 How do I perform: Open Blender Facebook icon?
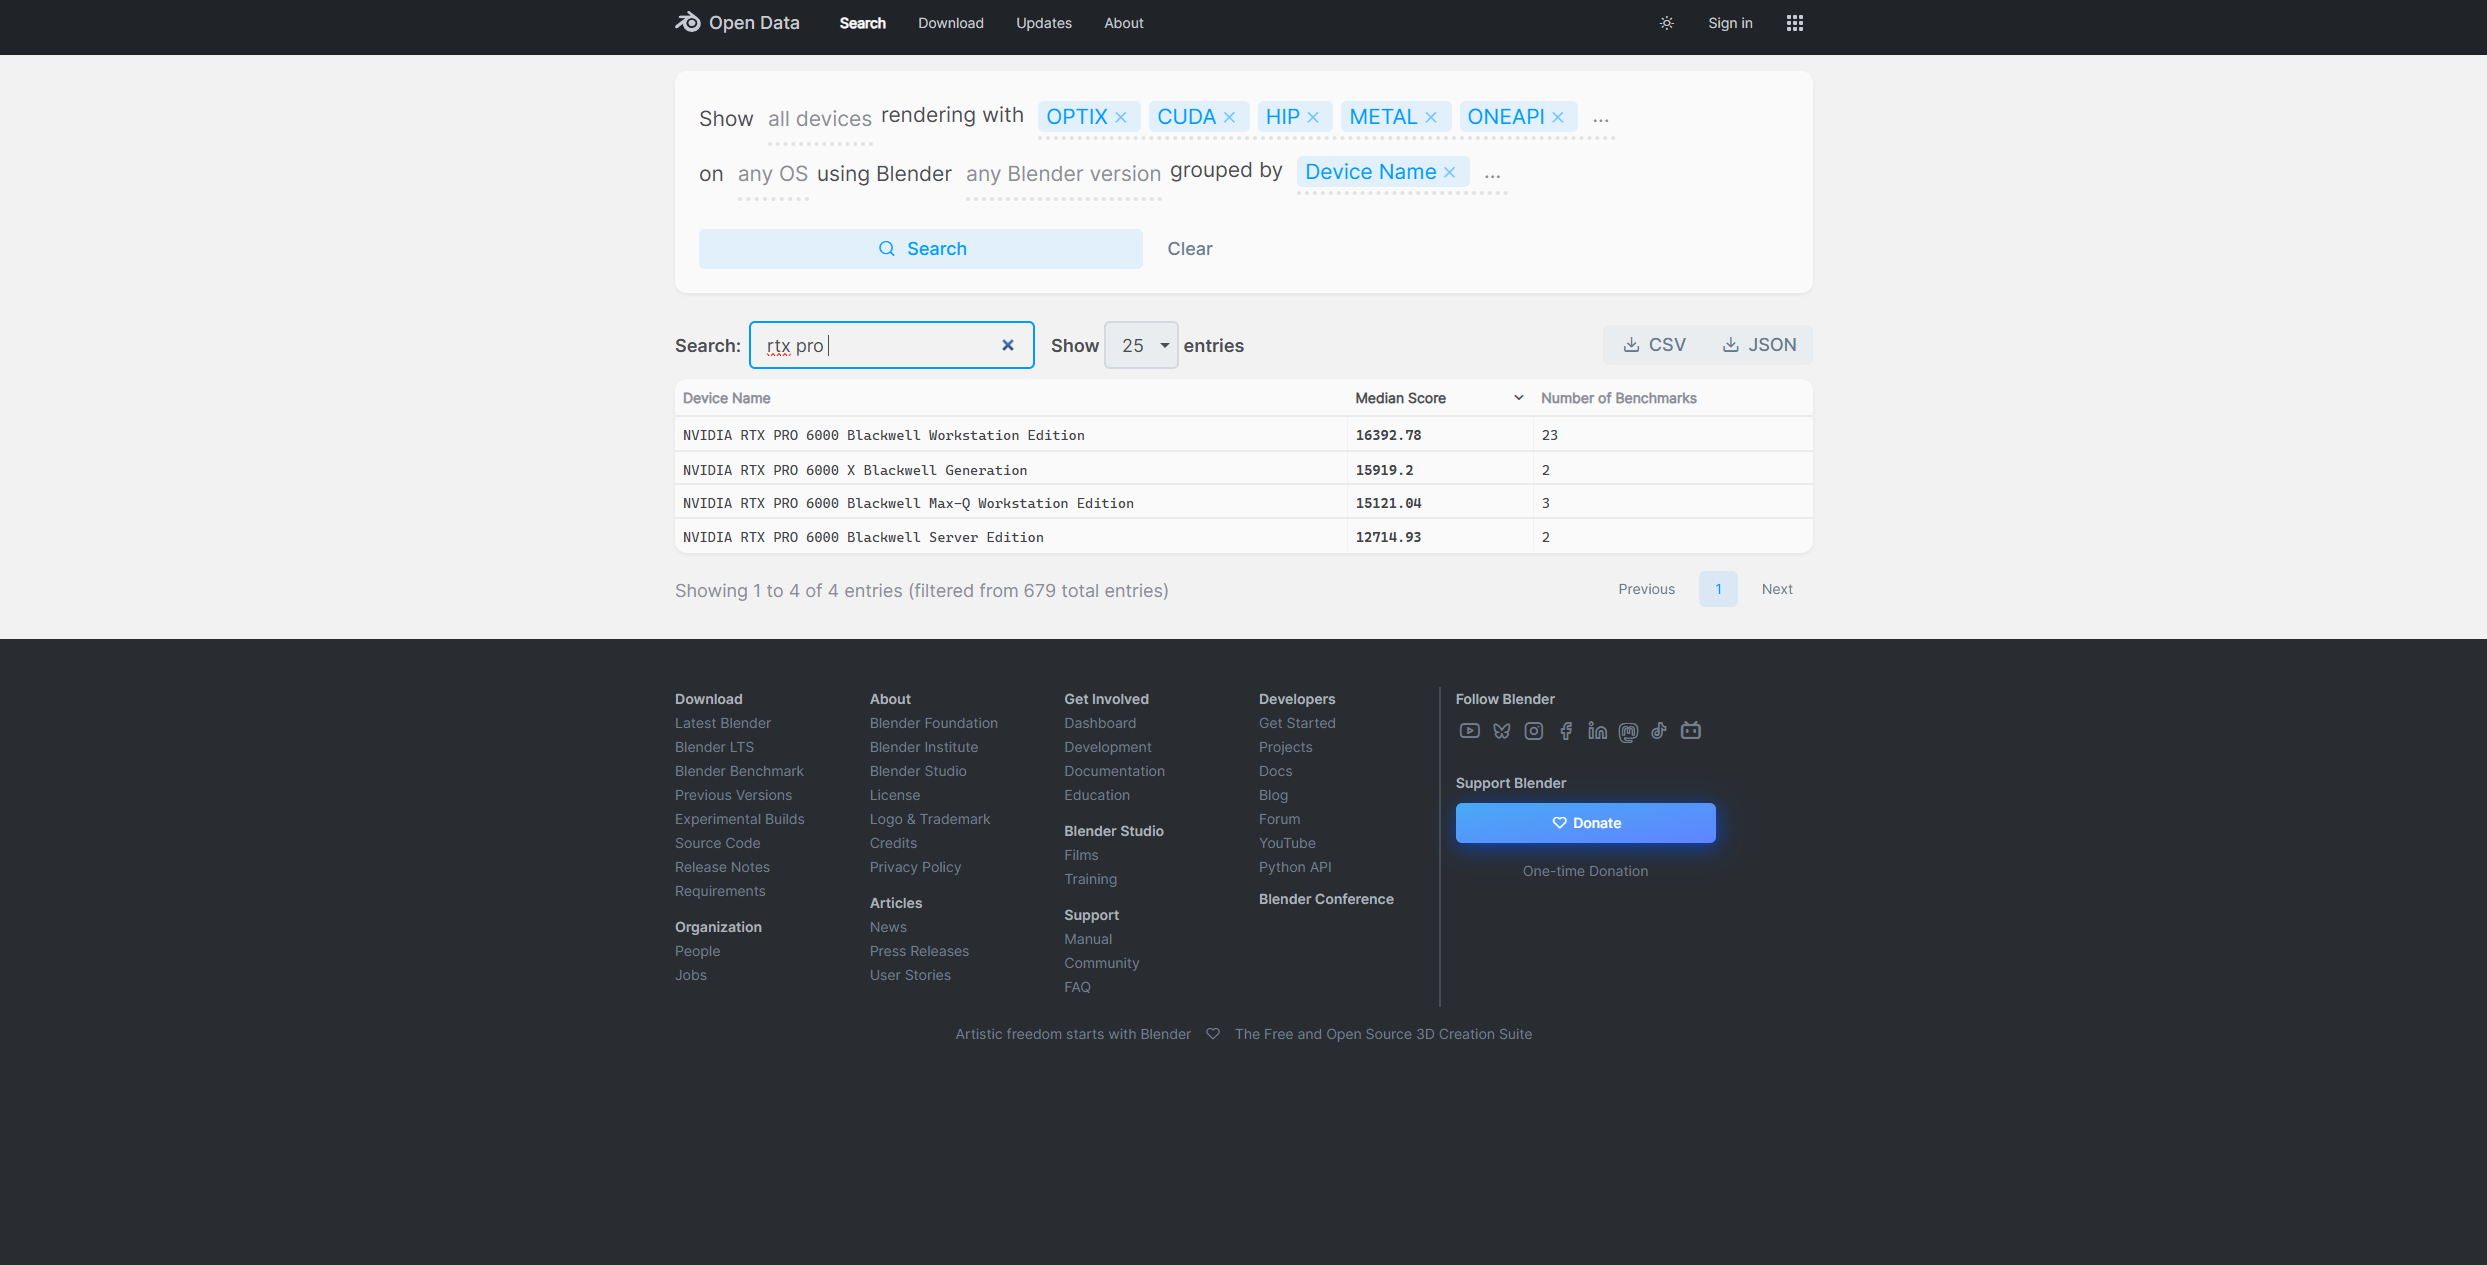(1566, 731)
